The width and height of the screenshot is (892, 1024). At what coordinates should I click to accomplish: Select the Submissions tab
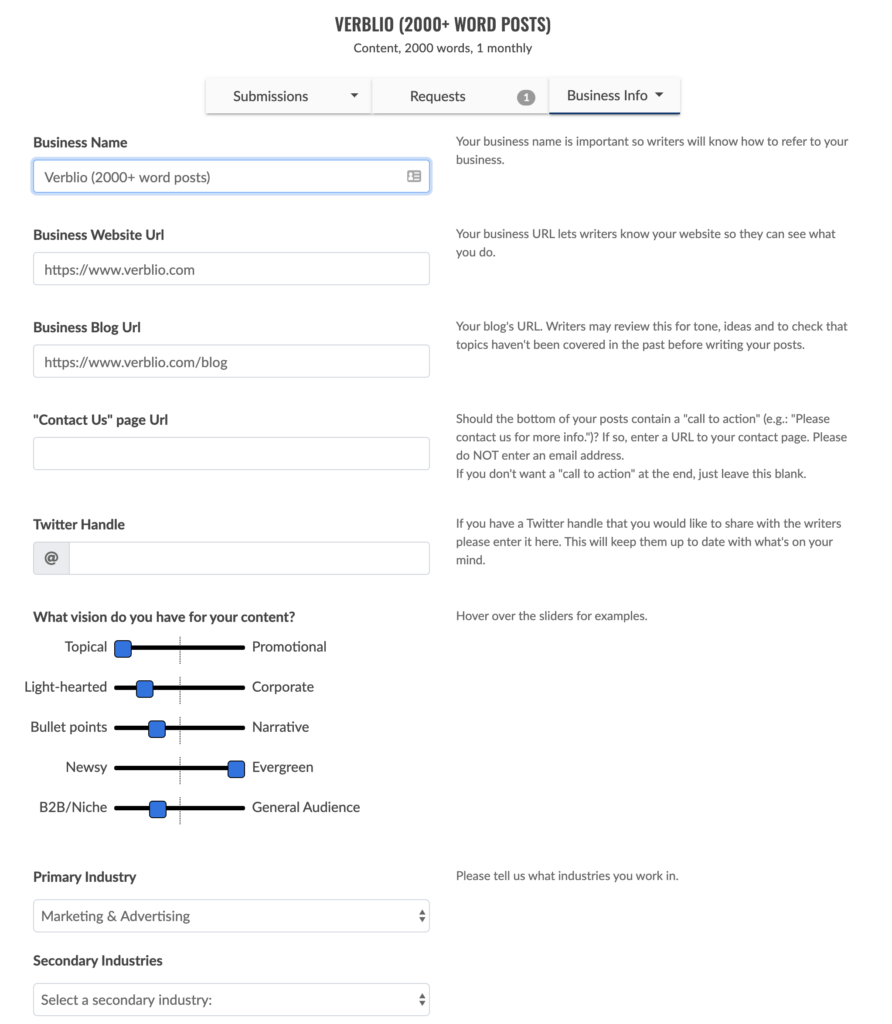(270, 97)
